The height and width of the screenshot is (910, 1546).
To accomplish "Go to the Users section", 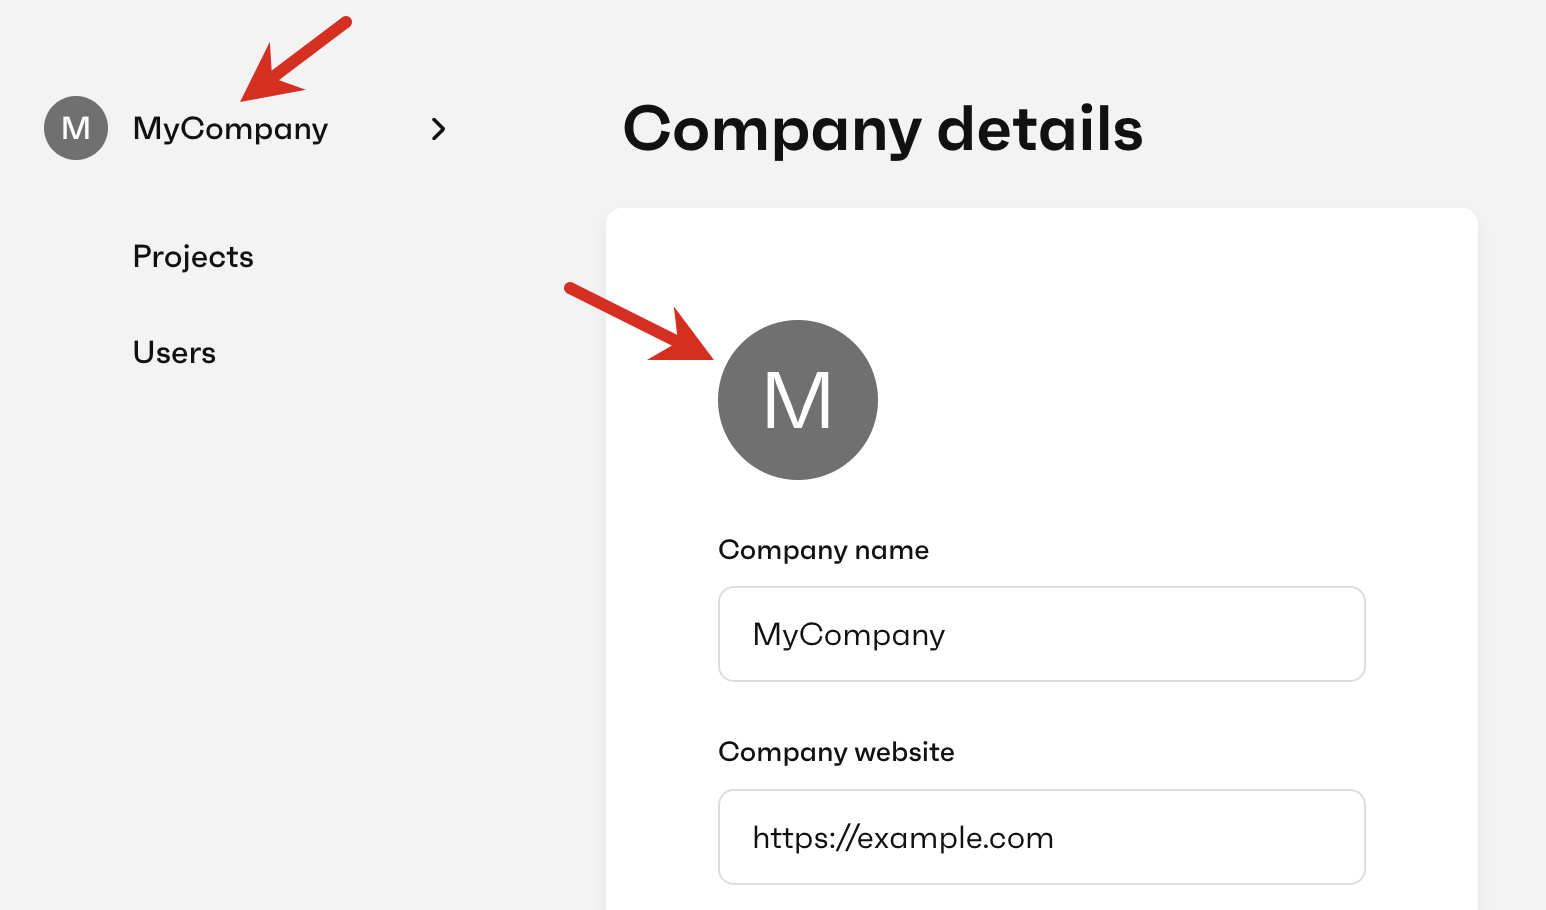I will pyautogui.click(x=174, y=353).
